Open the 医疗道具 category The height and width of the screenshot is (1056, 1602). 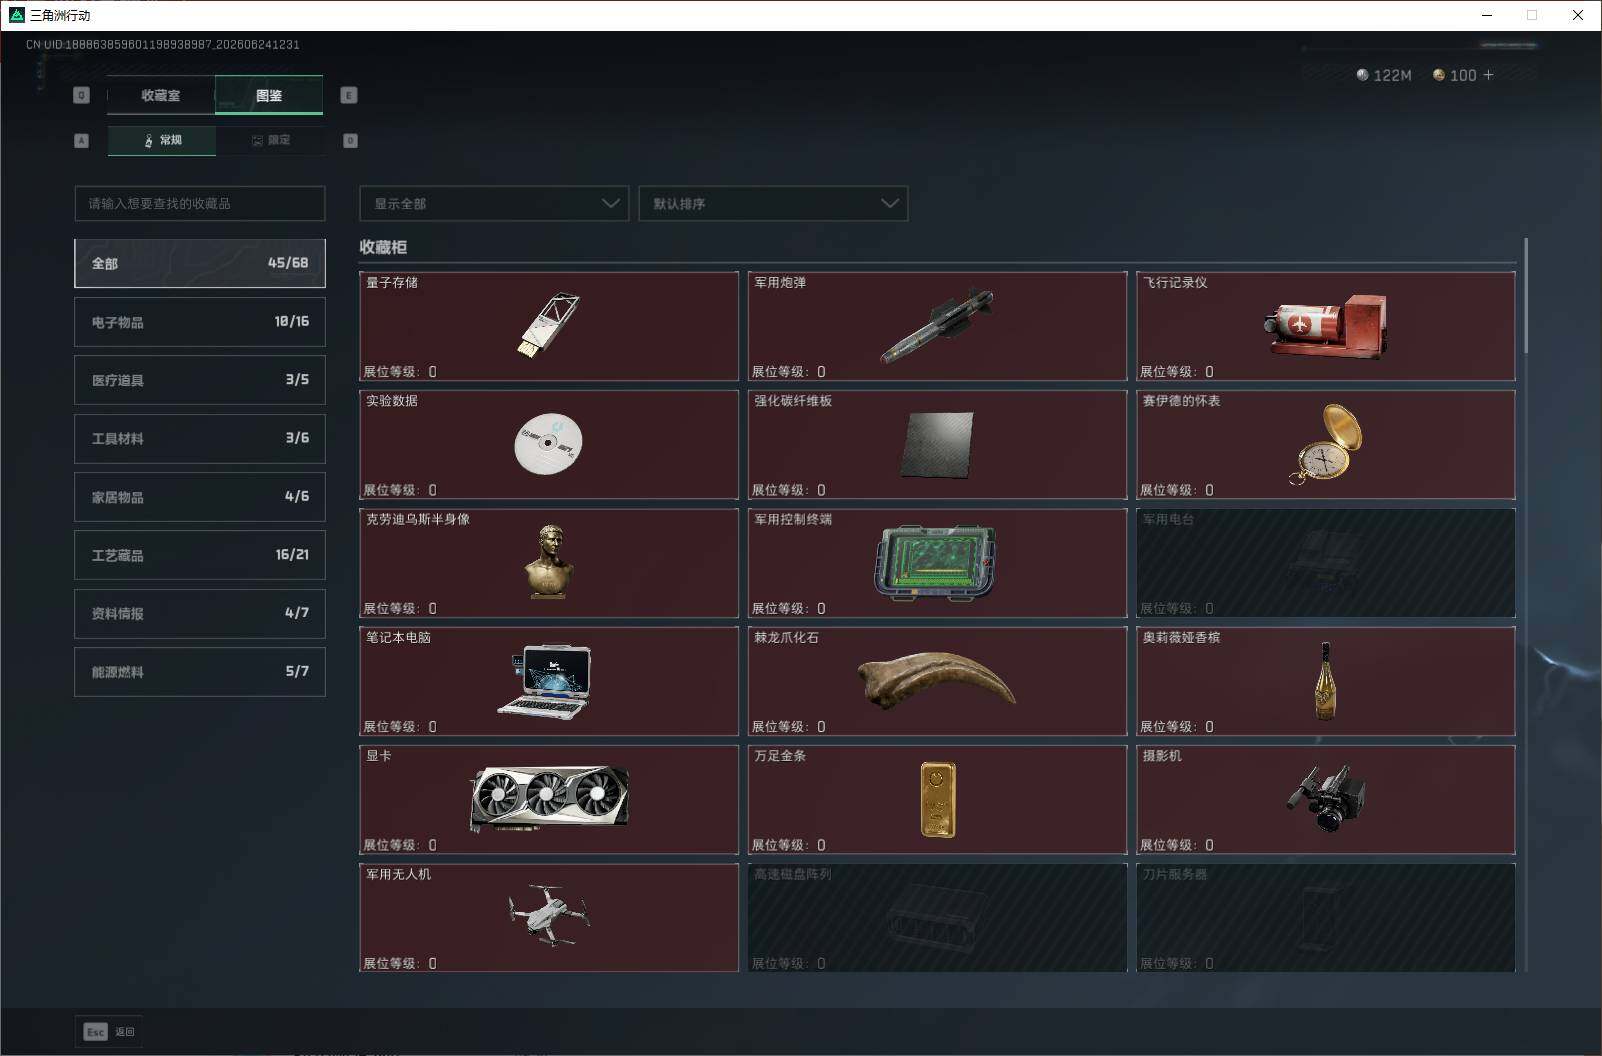[x=200, y=380]
